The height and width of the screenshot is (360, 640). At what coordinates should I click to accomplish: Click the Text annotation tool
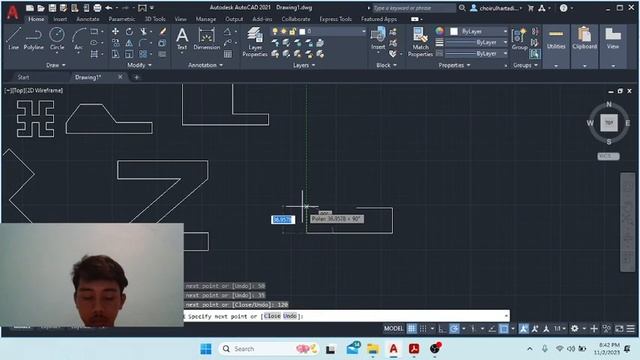pyautogui.click(x=182, y=39)
